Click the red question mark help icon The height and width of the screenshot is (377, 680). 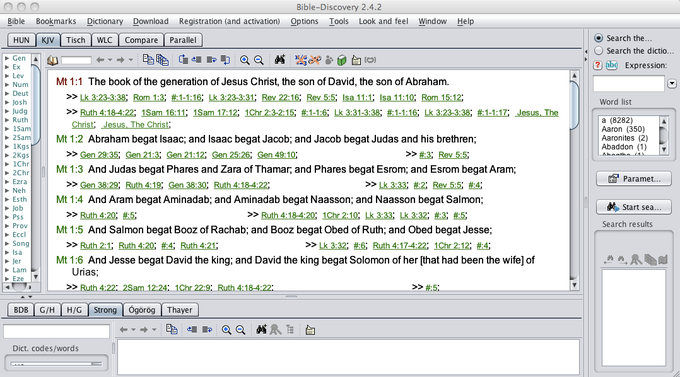pyautogui.click(x=598, y=65)
